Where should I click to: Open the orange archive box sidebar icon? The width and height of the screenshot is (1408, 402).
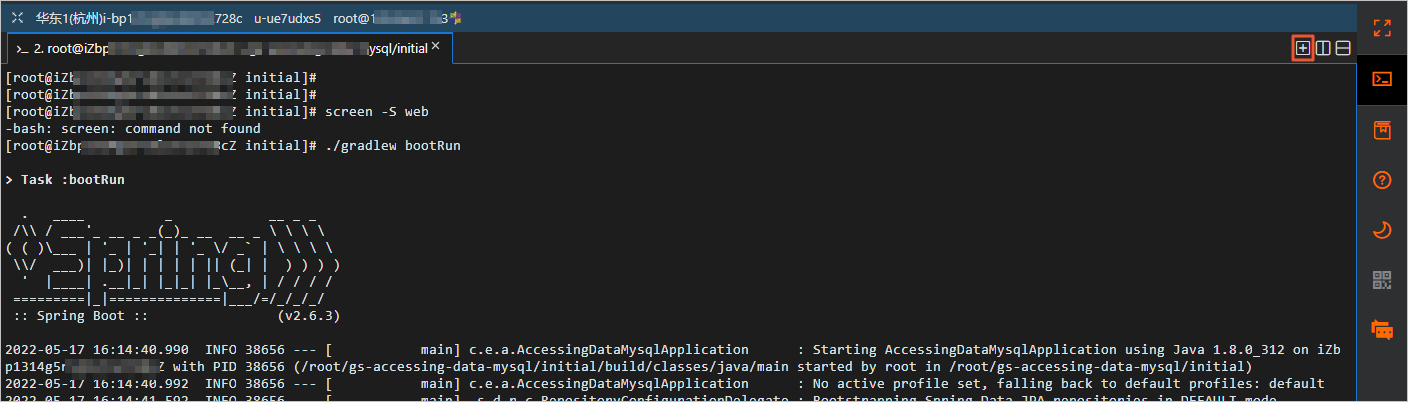click(x=1382, y=129)
